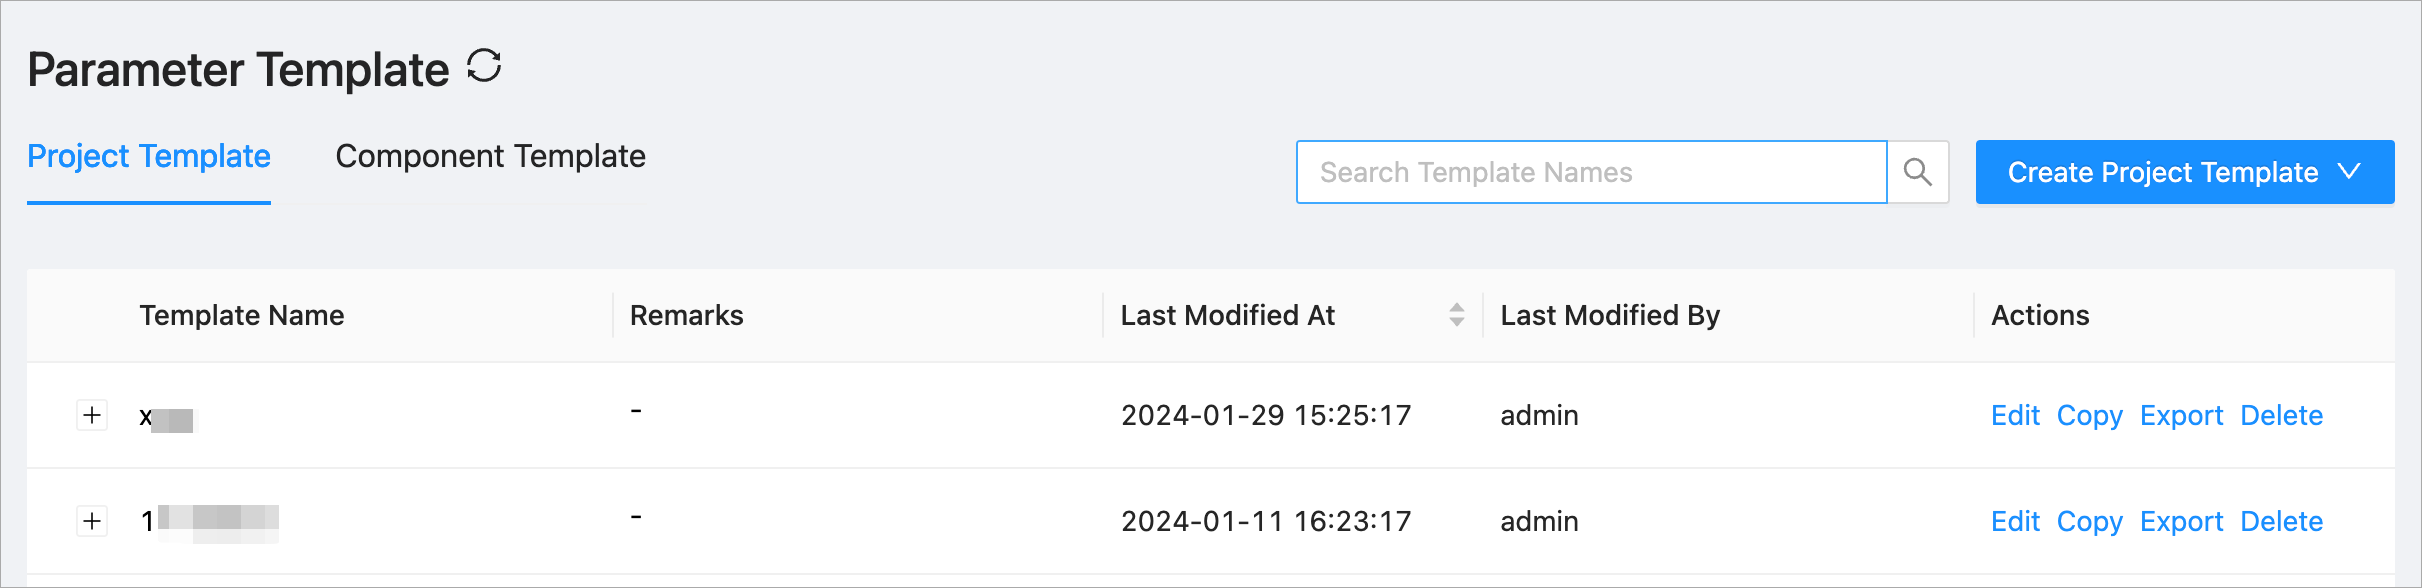Export the template modified 2024-01-11
Screen dimensions: 2422x588
(2181, 521)
